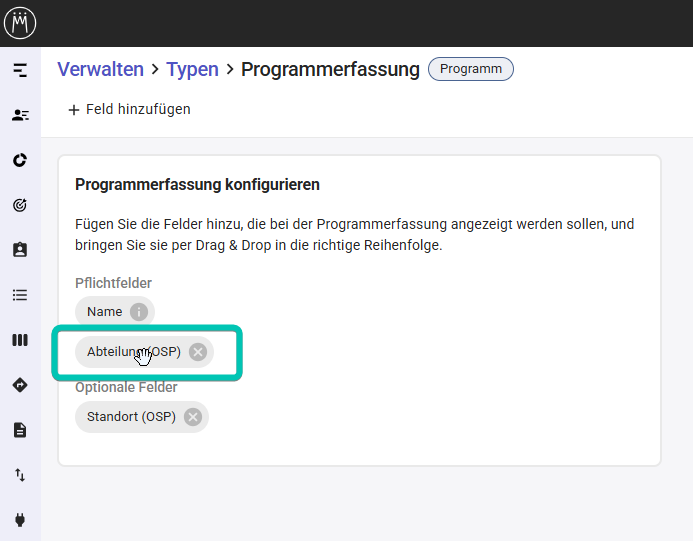Open the diamond direction arrow sidebar icon
Image resolution: width=693 pixels, height=541 pixels.
(x=20, y=385)
